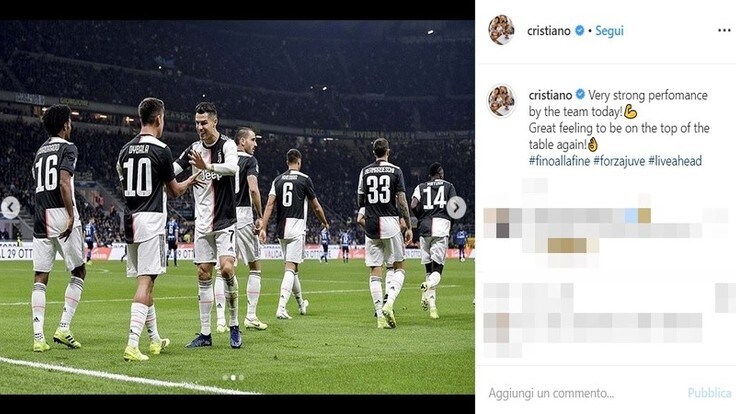The width and height of the screenshot is (736, 414).
Task: Click the cristiano username in the header
Action: click(x=549, y=31)
